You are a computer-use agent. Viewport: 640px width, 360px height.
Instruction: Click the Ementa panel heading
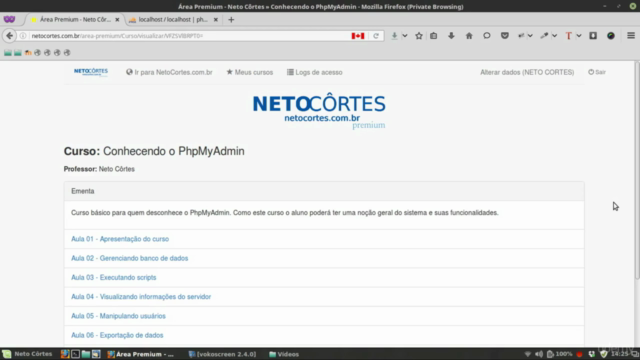[324, 191]
